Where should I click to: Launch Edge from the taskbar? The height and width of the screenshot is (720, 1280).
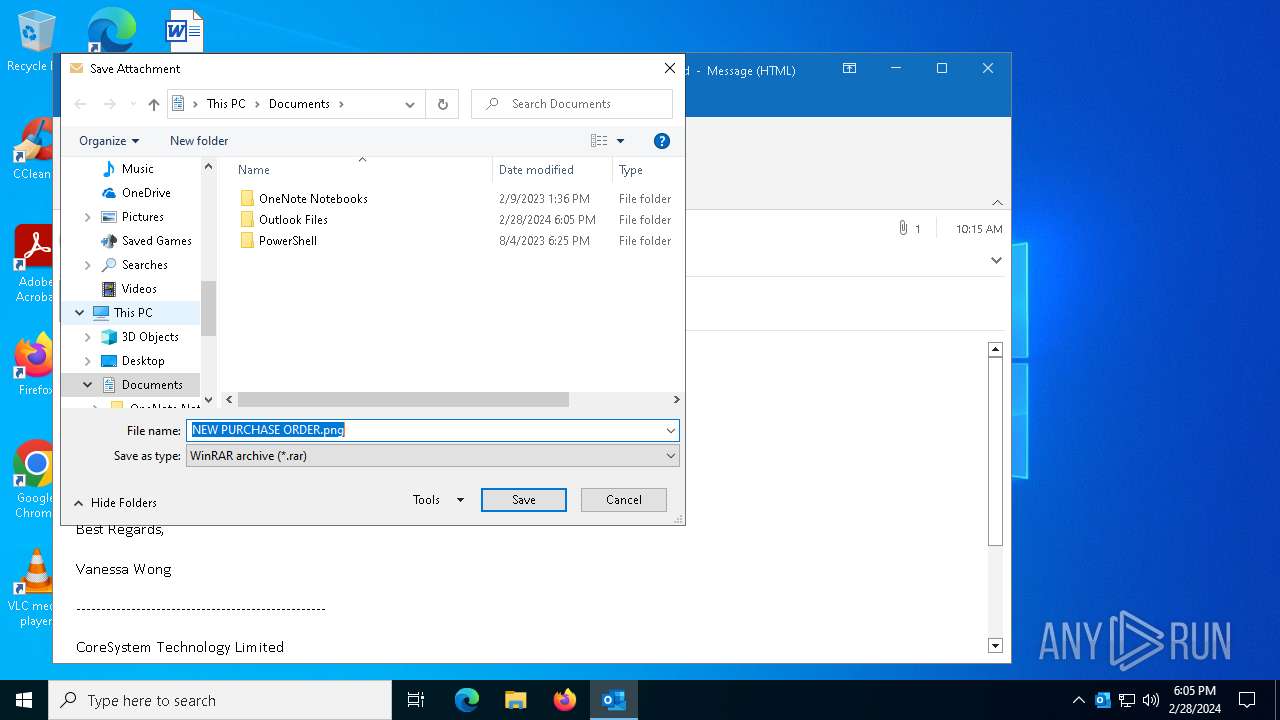tap(467, 700)
